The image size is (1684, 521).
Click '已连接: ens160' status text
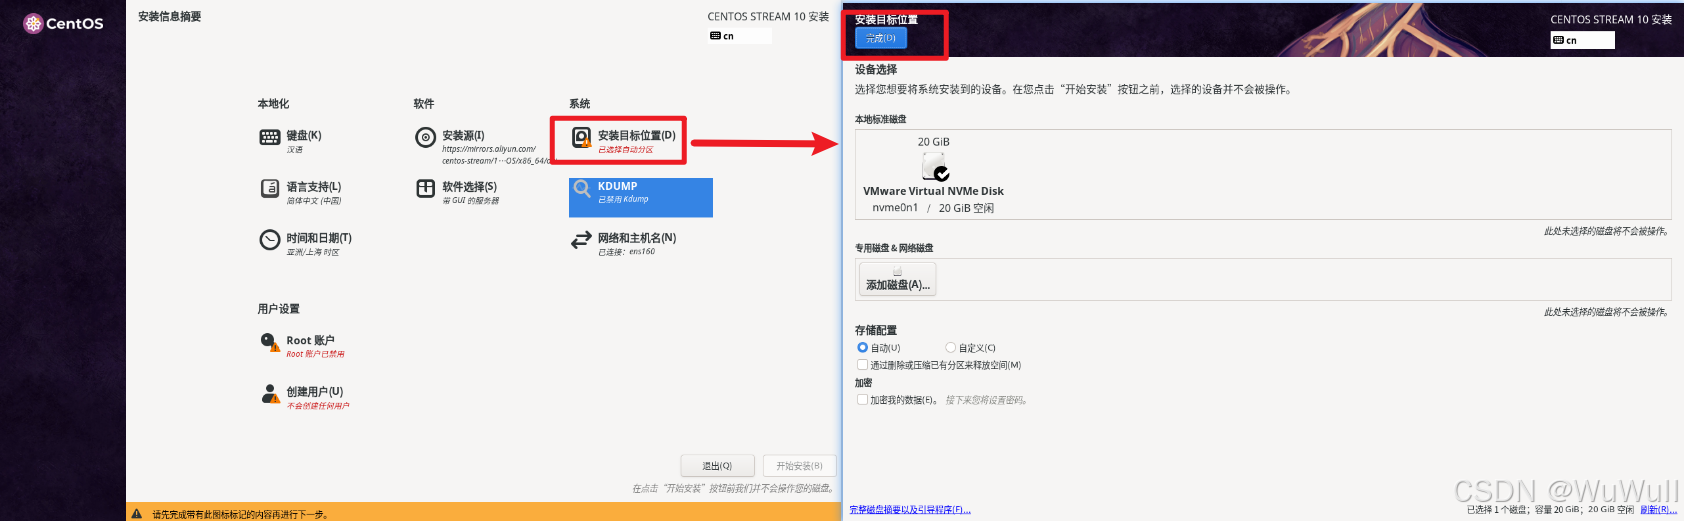[x=627, y=252]
